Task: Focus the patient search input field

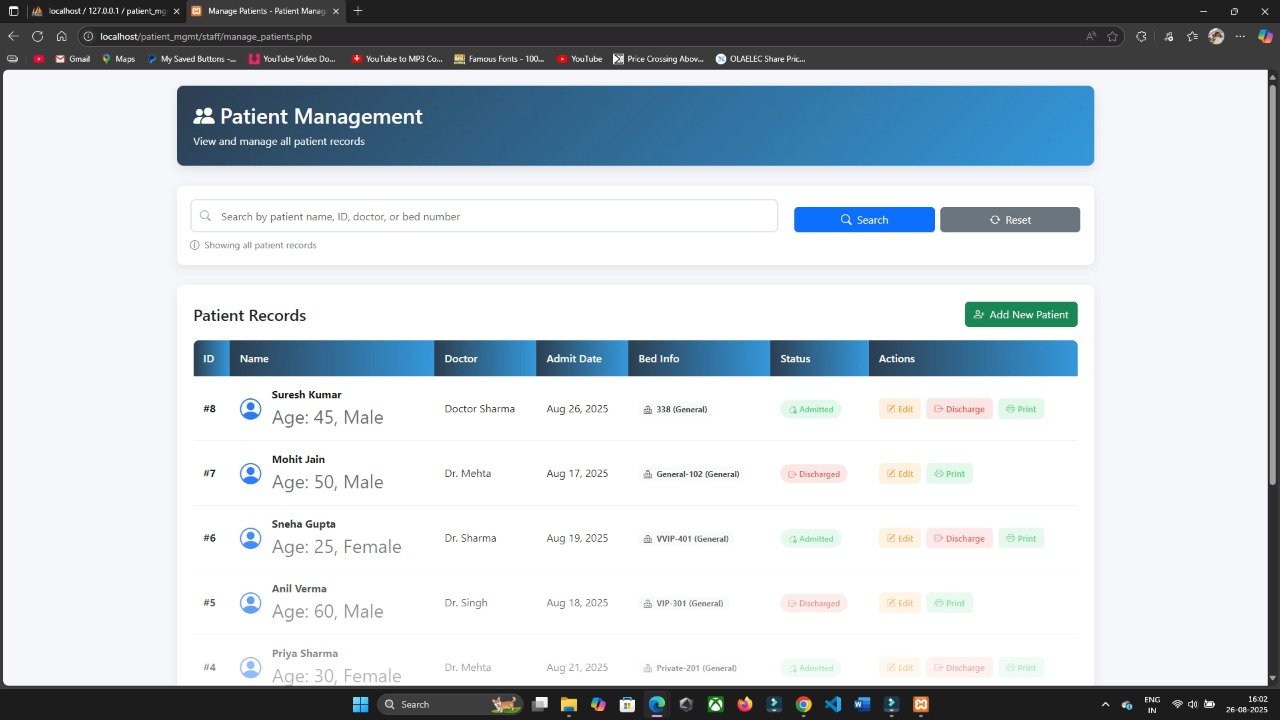Action: 484,216
